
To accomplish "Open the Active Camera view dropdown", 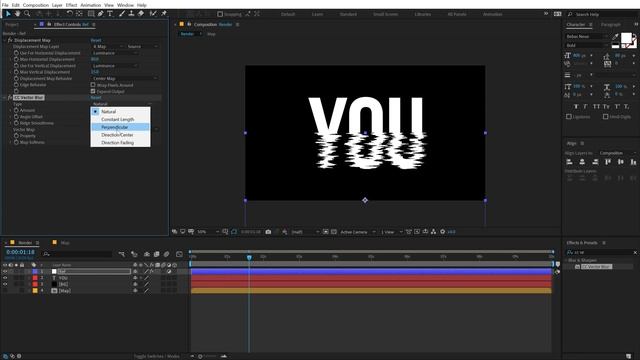I will (x=358, y=232).
